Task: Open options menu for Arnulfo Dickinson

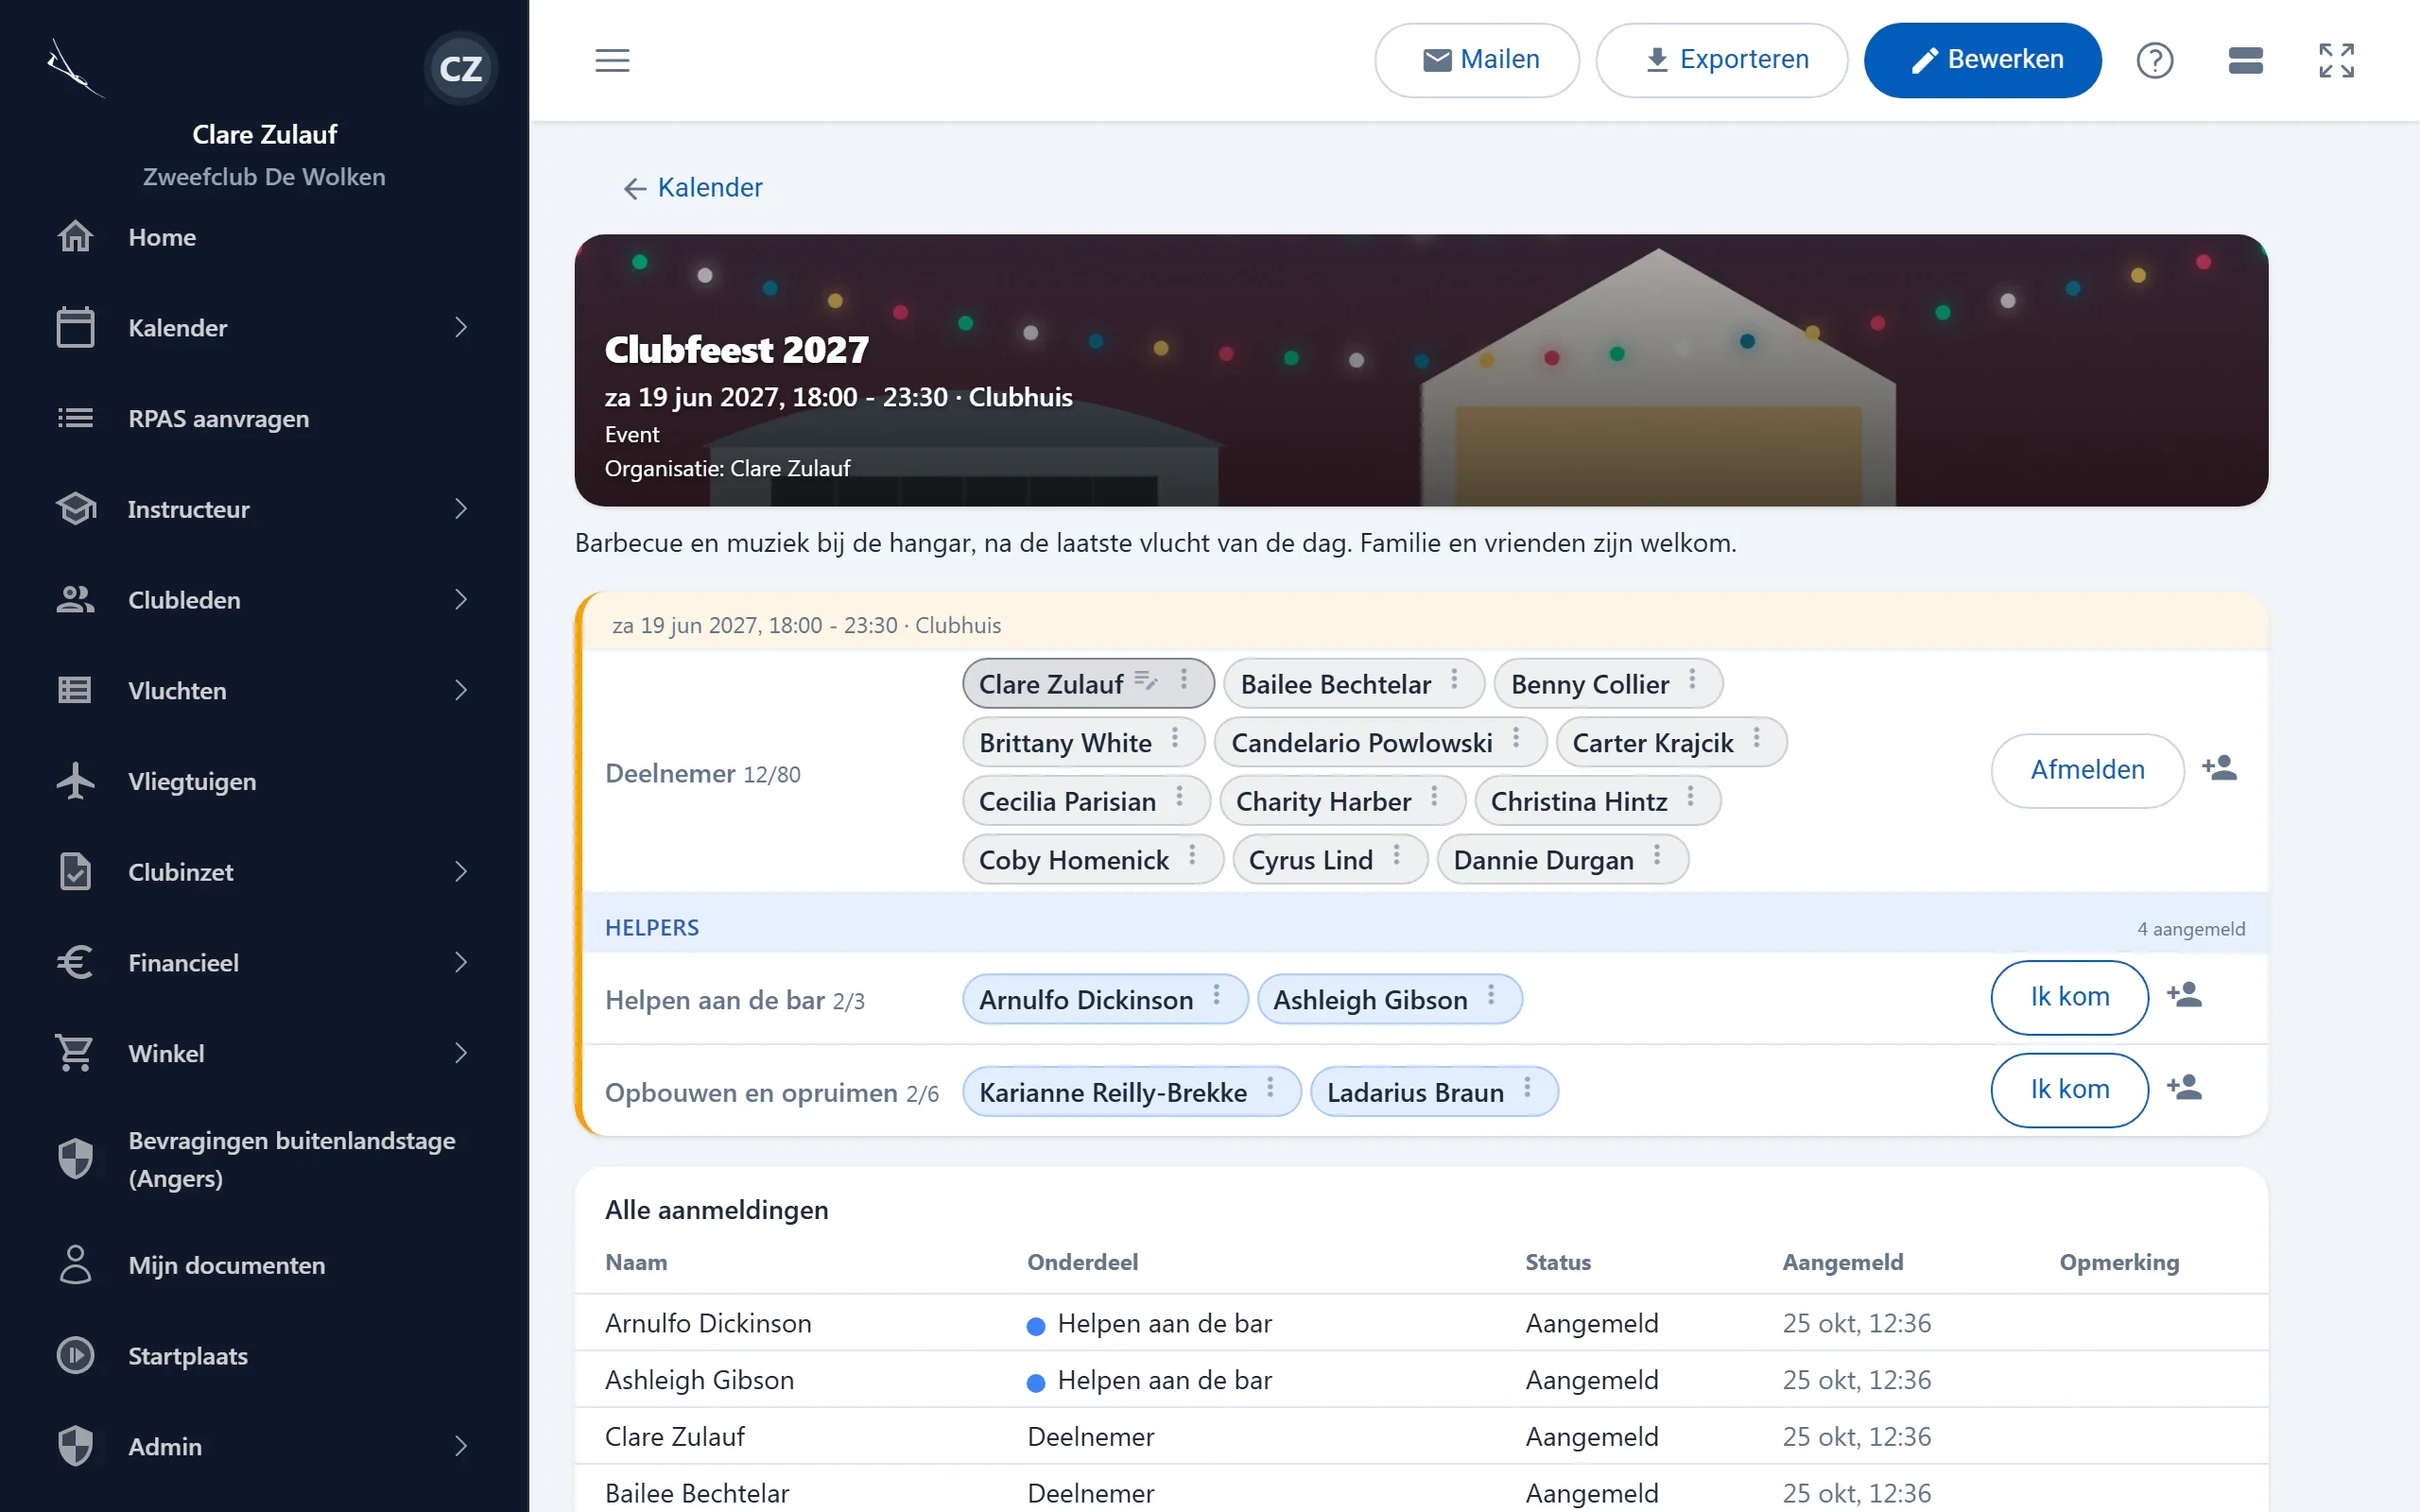Action: tap(1216, 995)
